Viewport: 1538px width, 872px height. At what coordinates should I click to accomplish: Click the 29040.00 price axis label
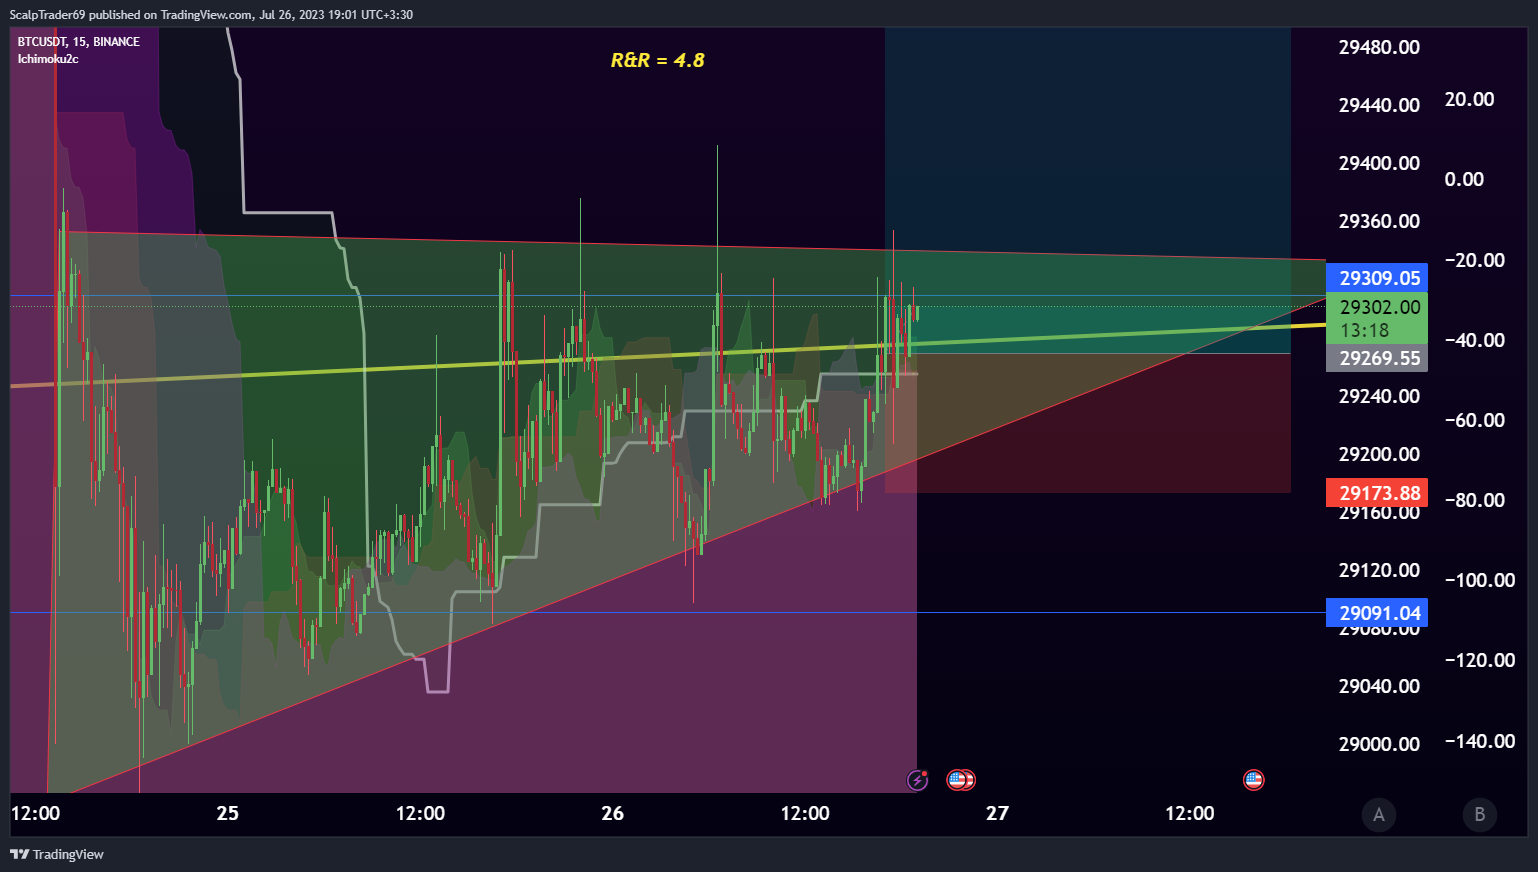1379,686
